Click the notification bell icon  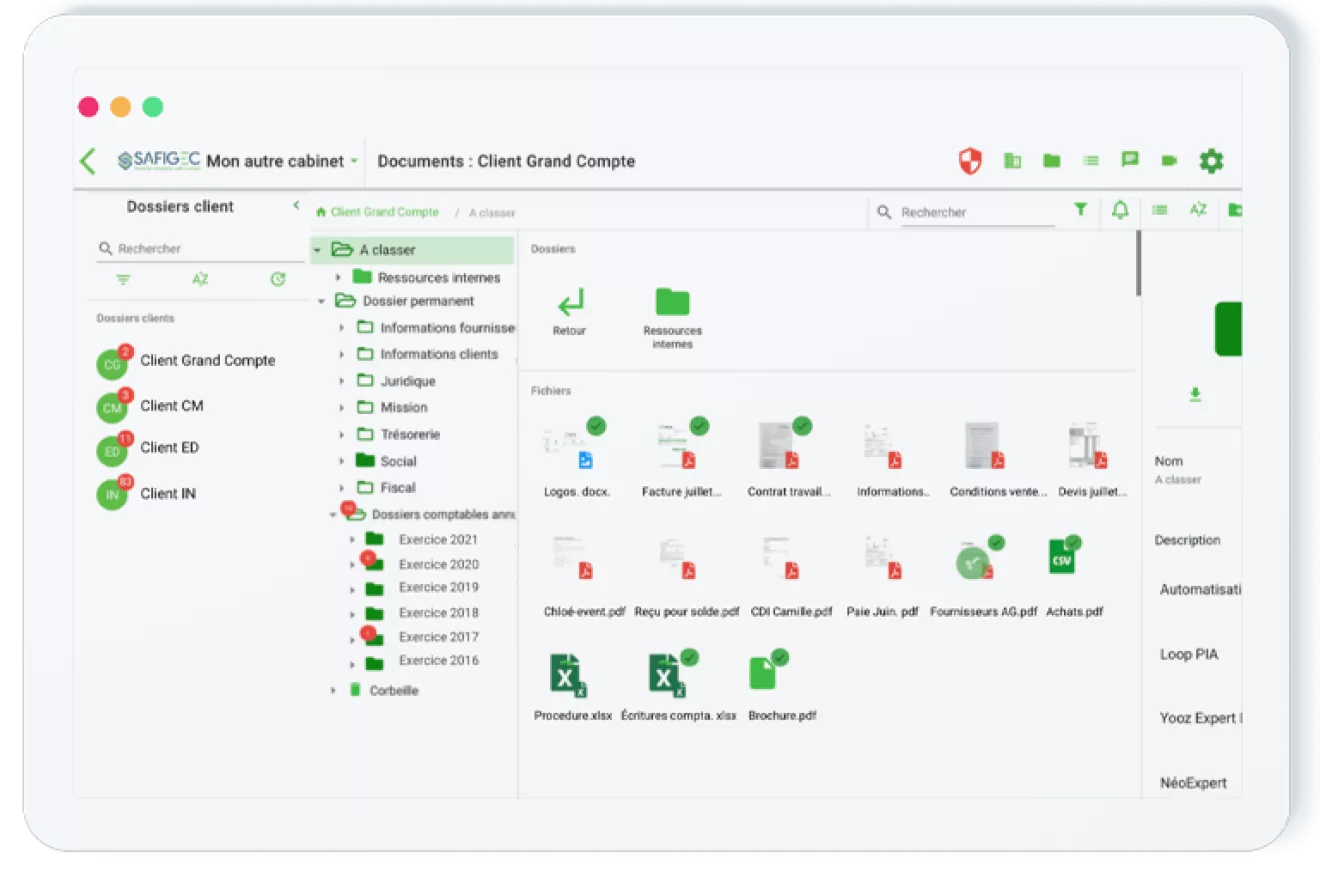[x=1120, y=210]
